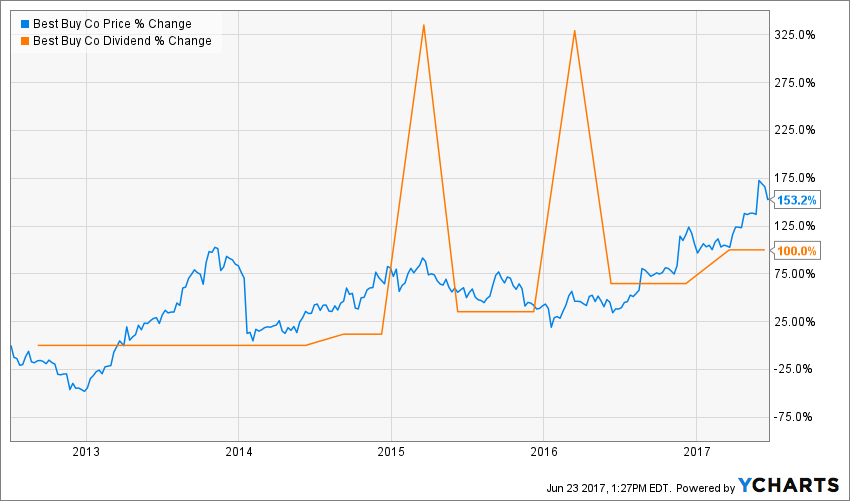Open the YCharts logo link
850x501 pixels.
coord(789,485)
